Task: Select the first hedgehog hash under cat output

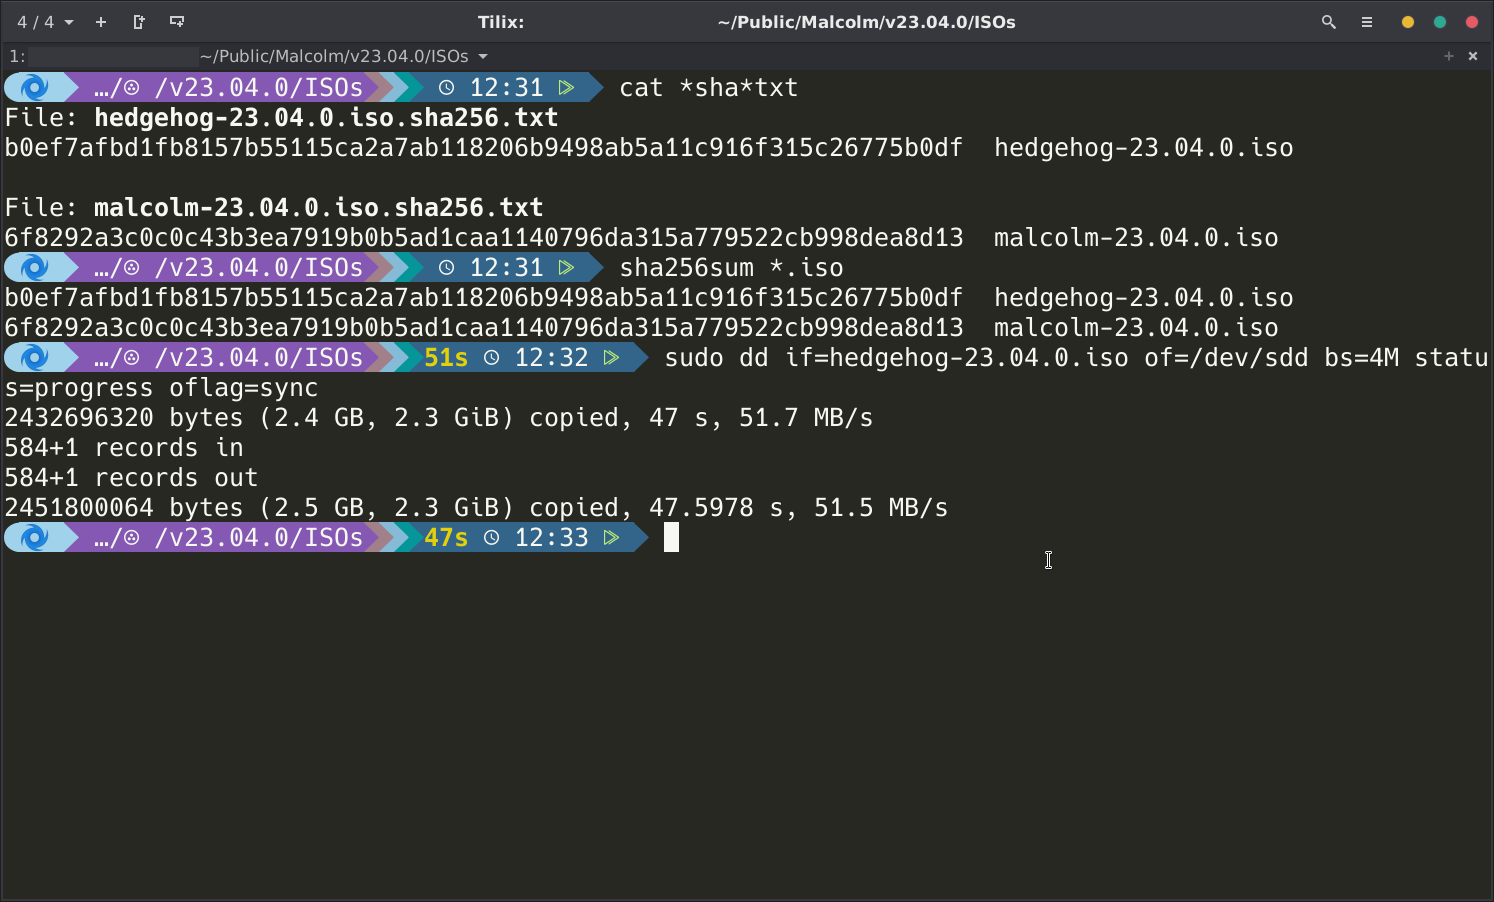Action: point(484,148)
